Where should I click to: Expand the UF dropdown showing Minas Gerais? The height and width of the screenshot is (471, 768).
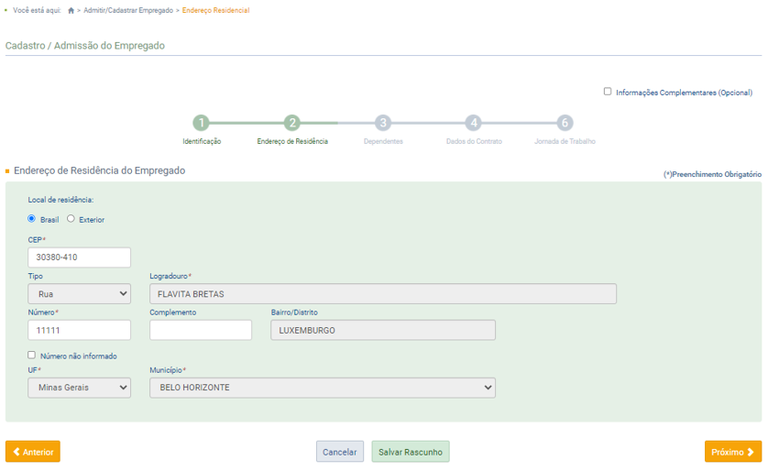[x=79, y=387]
